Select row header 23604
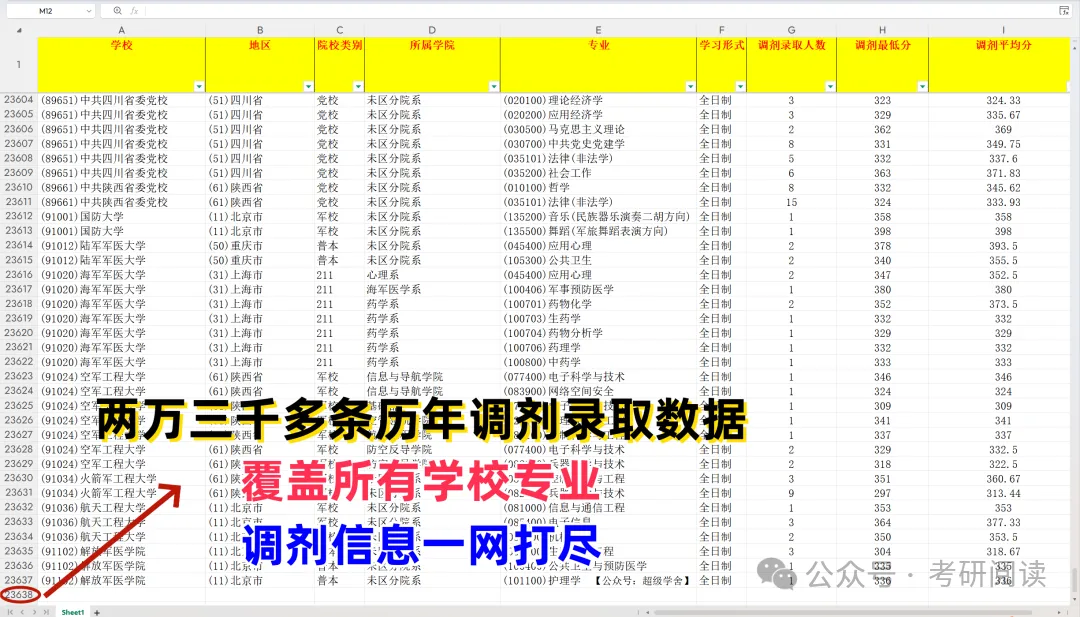This screenshot has width=1080, height=617. click(x=19, y=100)
